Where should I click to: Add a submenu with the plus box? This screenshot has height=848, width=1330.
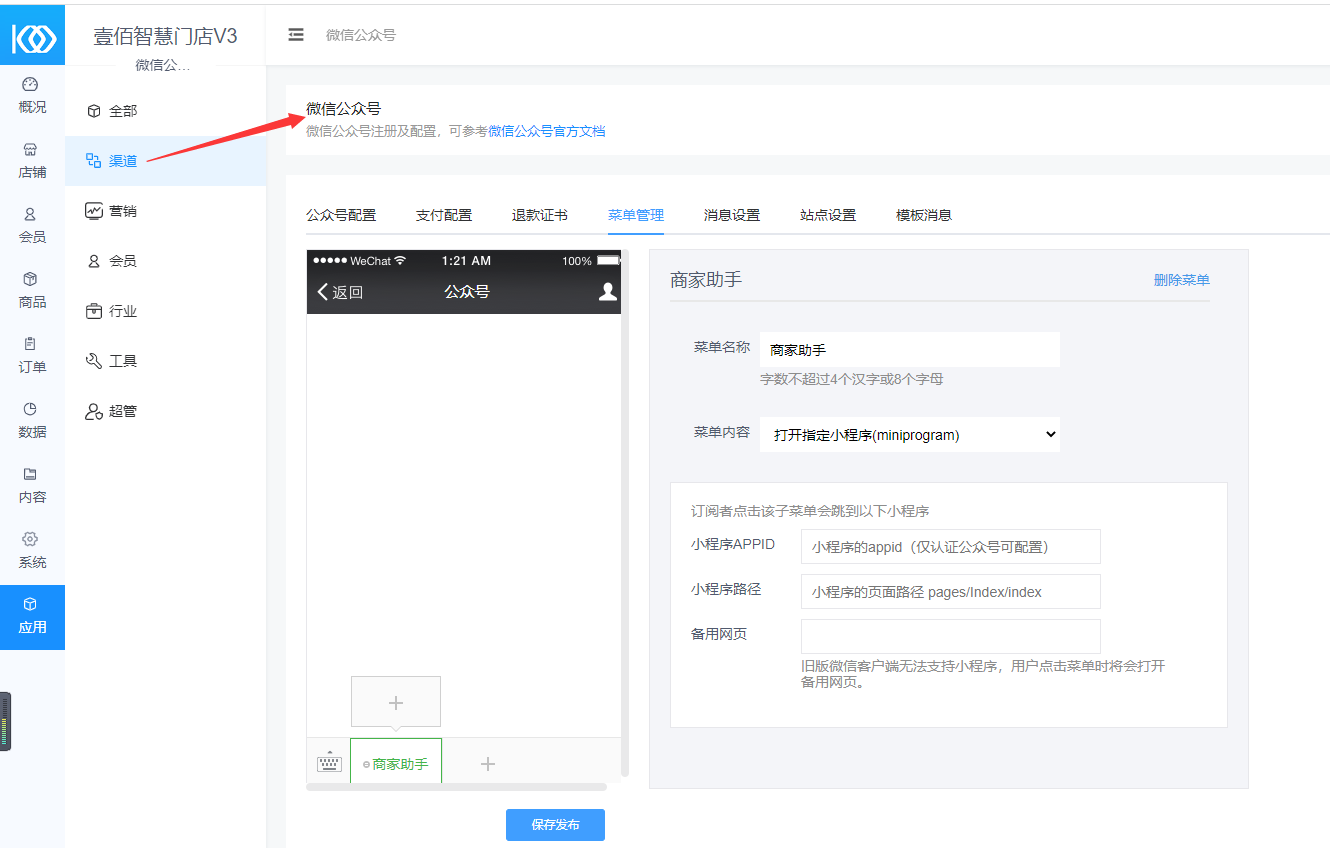pos(396,702)
